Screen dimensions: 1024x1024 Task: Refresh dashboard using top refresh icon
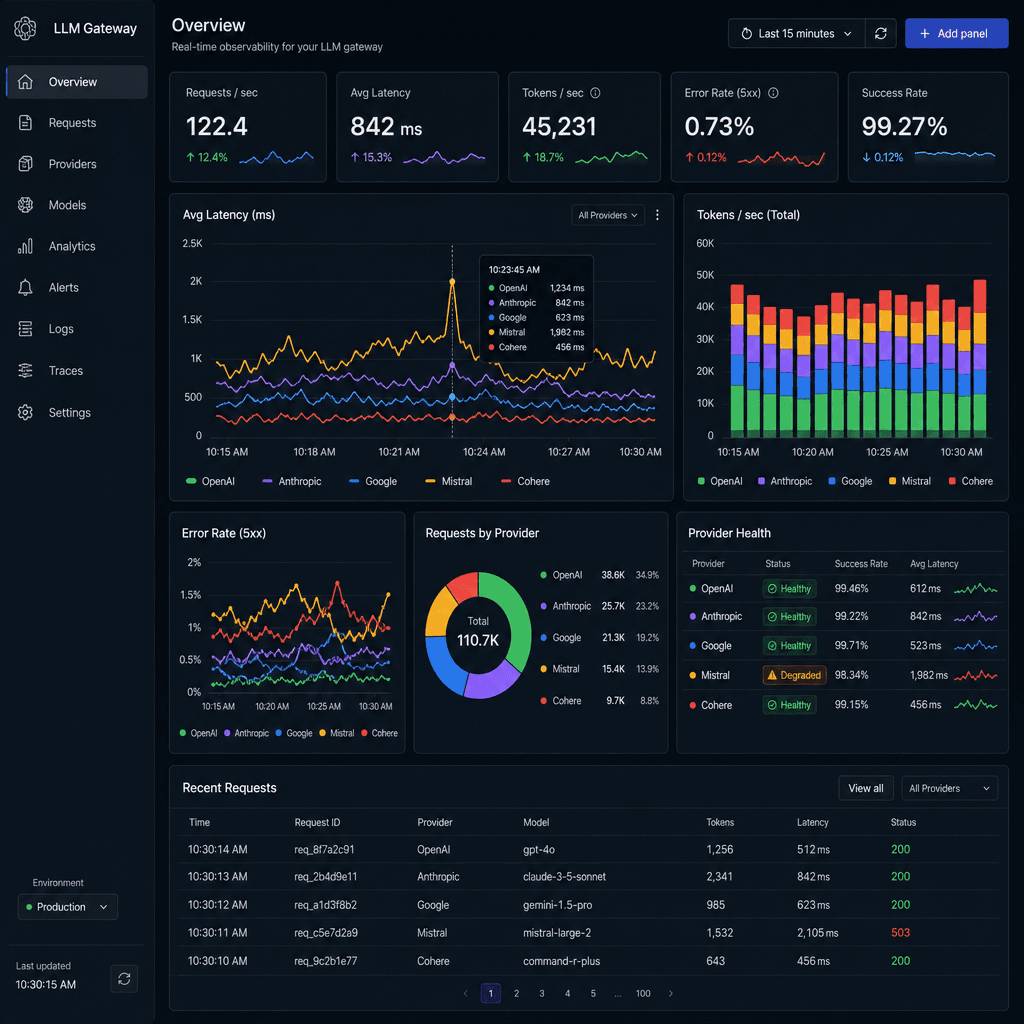(881, 33)
